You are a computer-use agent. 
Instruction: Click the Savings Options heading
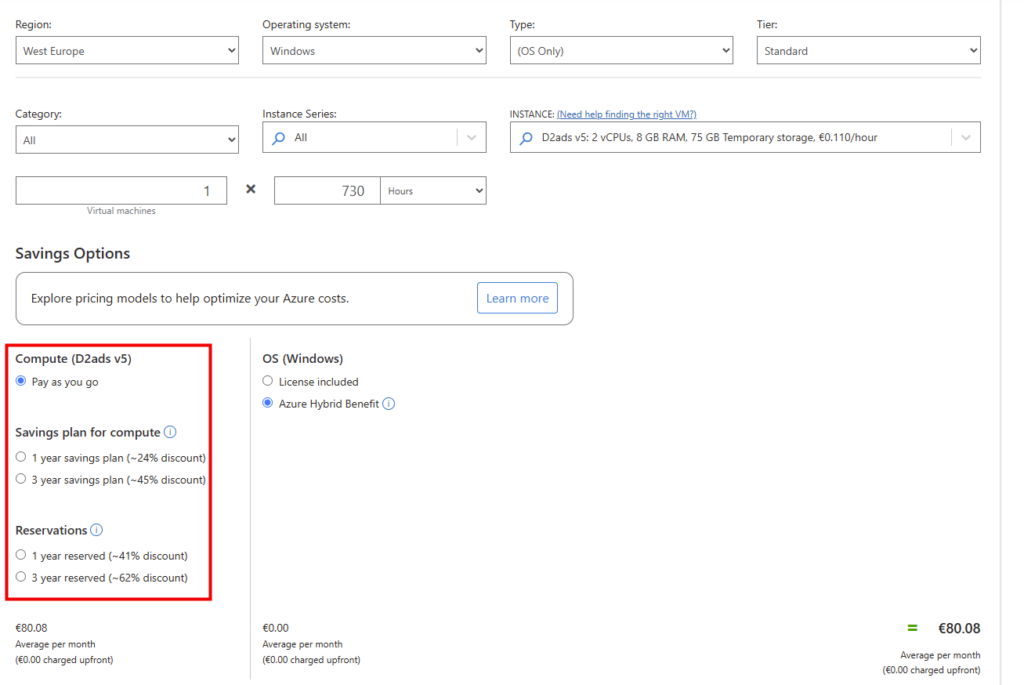click(72, 253)
